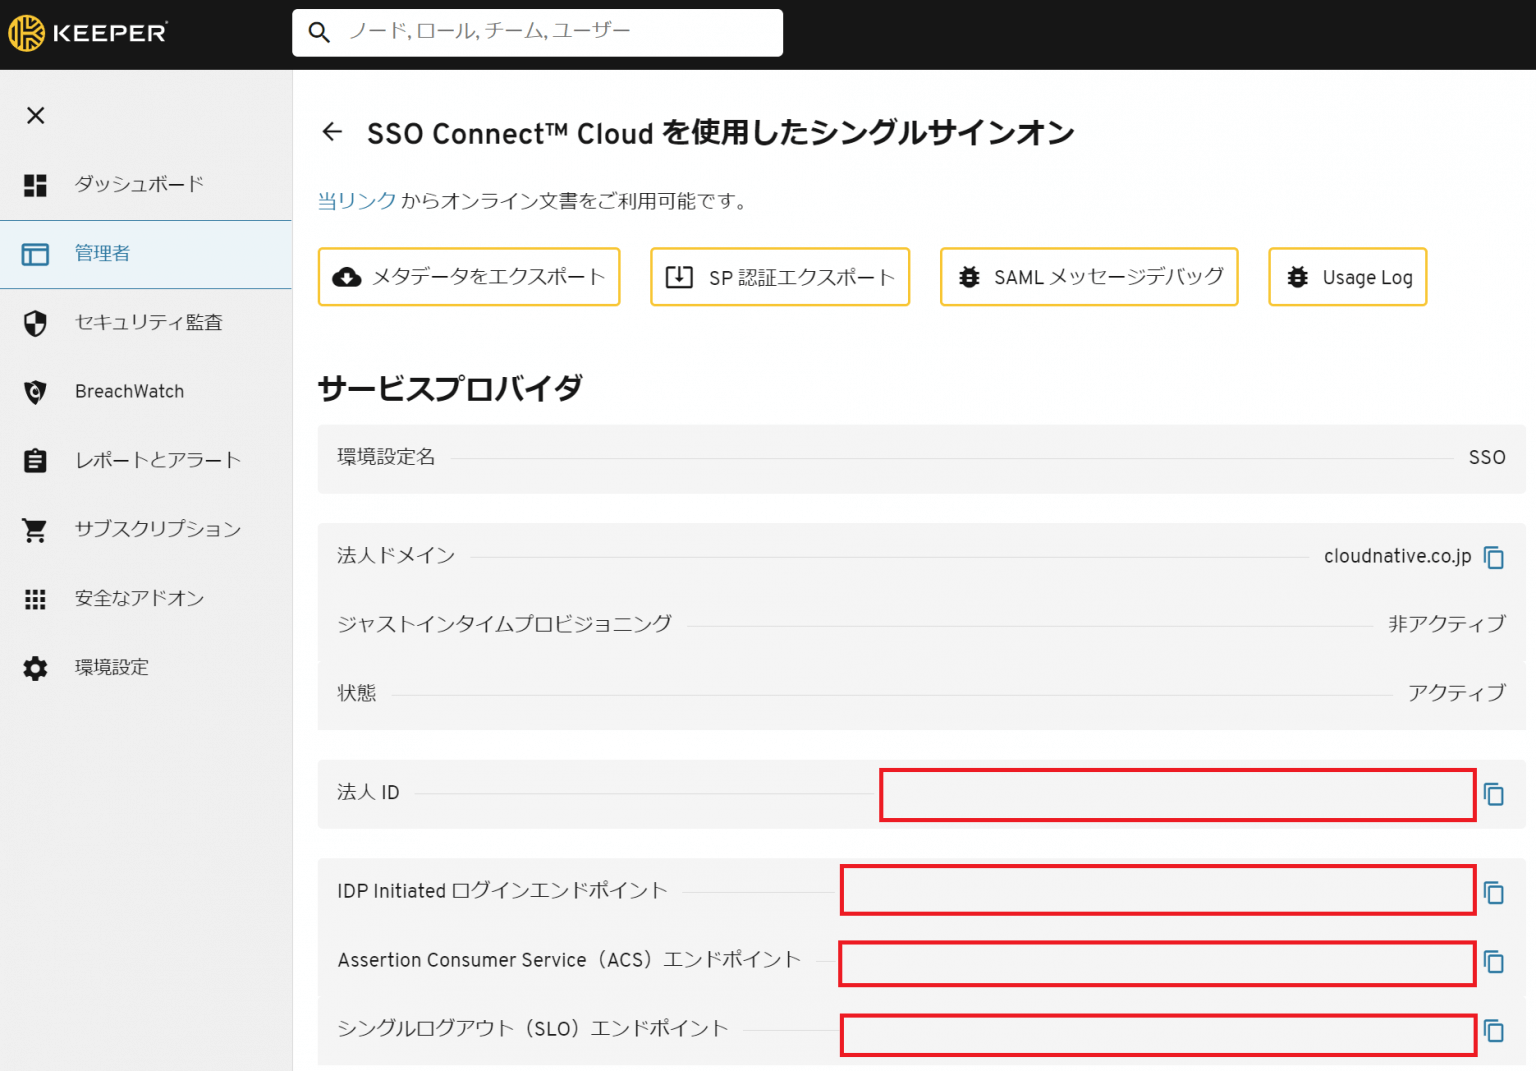Copy the 法人 ID value
1536x1071 pixels.
[x=1494, y=795]
